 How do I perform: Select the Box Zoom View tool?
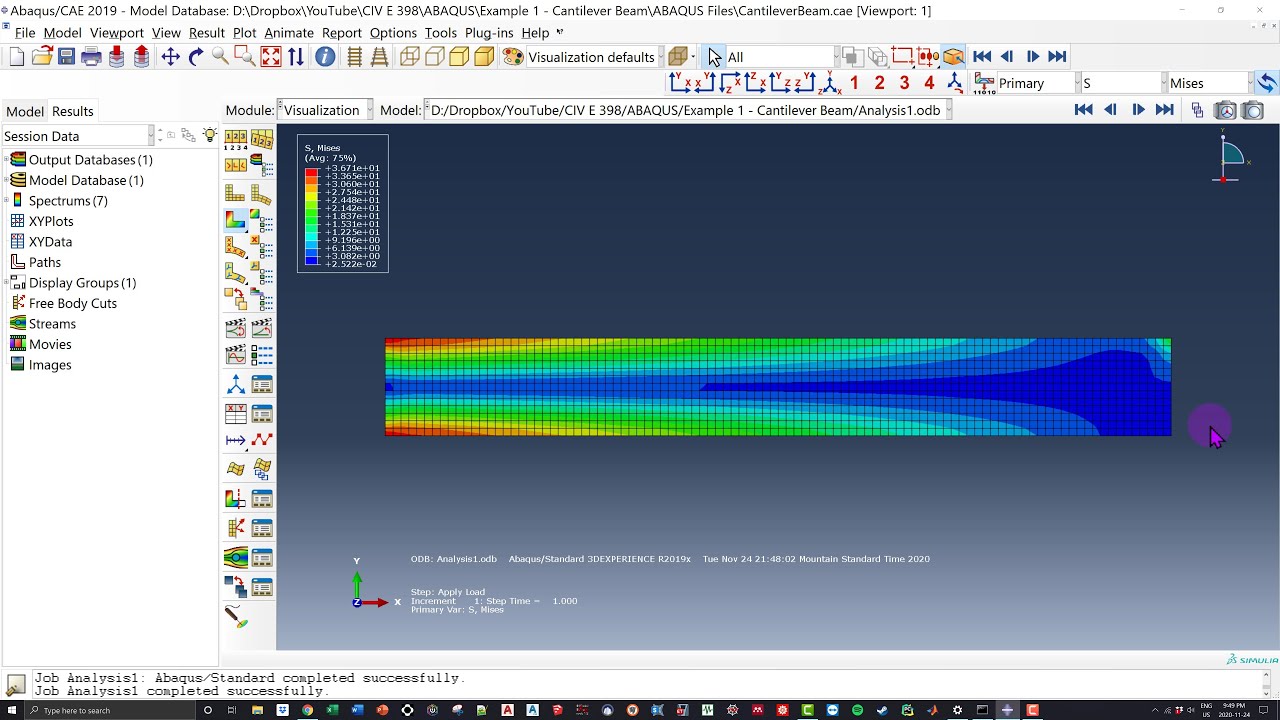pyautogui.click(x=245, y=57)
